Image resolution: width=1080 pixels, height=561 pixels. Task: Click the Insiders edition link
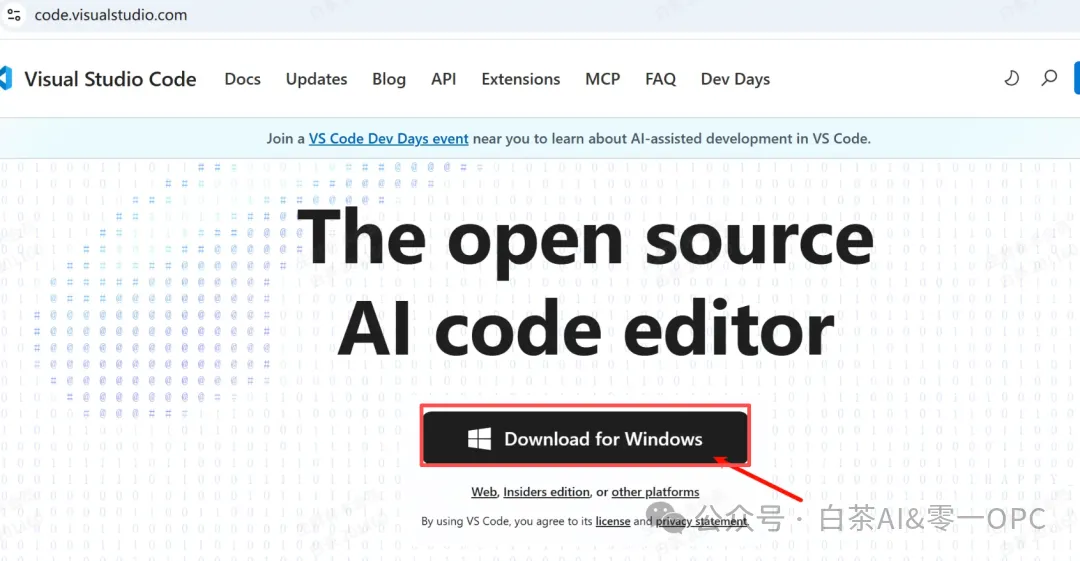coord(546,492)
